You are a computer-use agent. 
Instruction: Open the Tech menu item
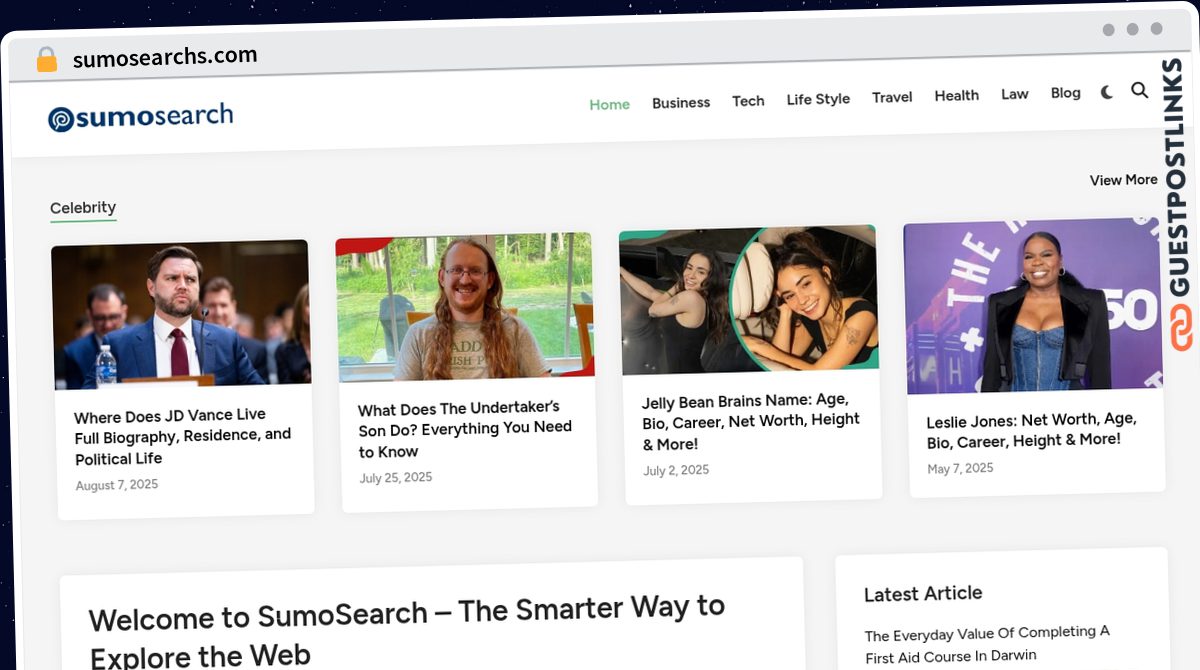748,100
